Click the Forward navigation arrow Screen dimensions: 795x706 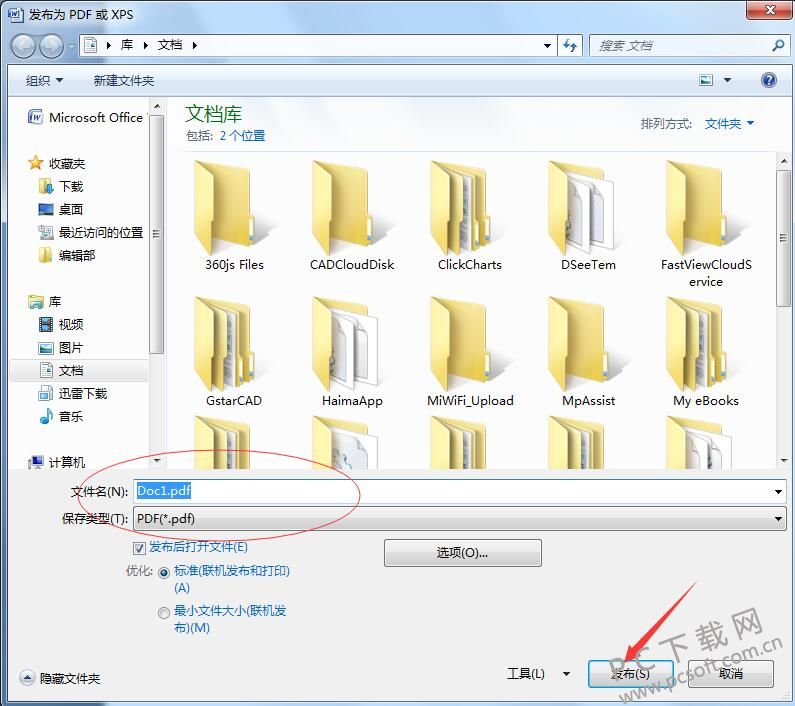pos(51,46)
